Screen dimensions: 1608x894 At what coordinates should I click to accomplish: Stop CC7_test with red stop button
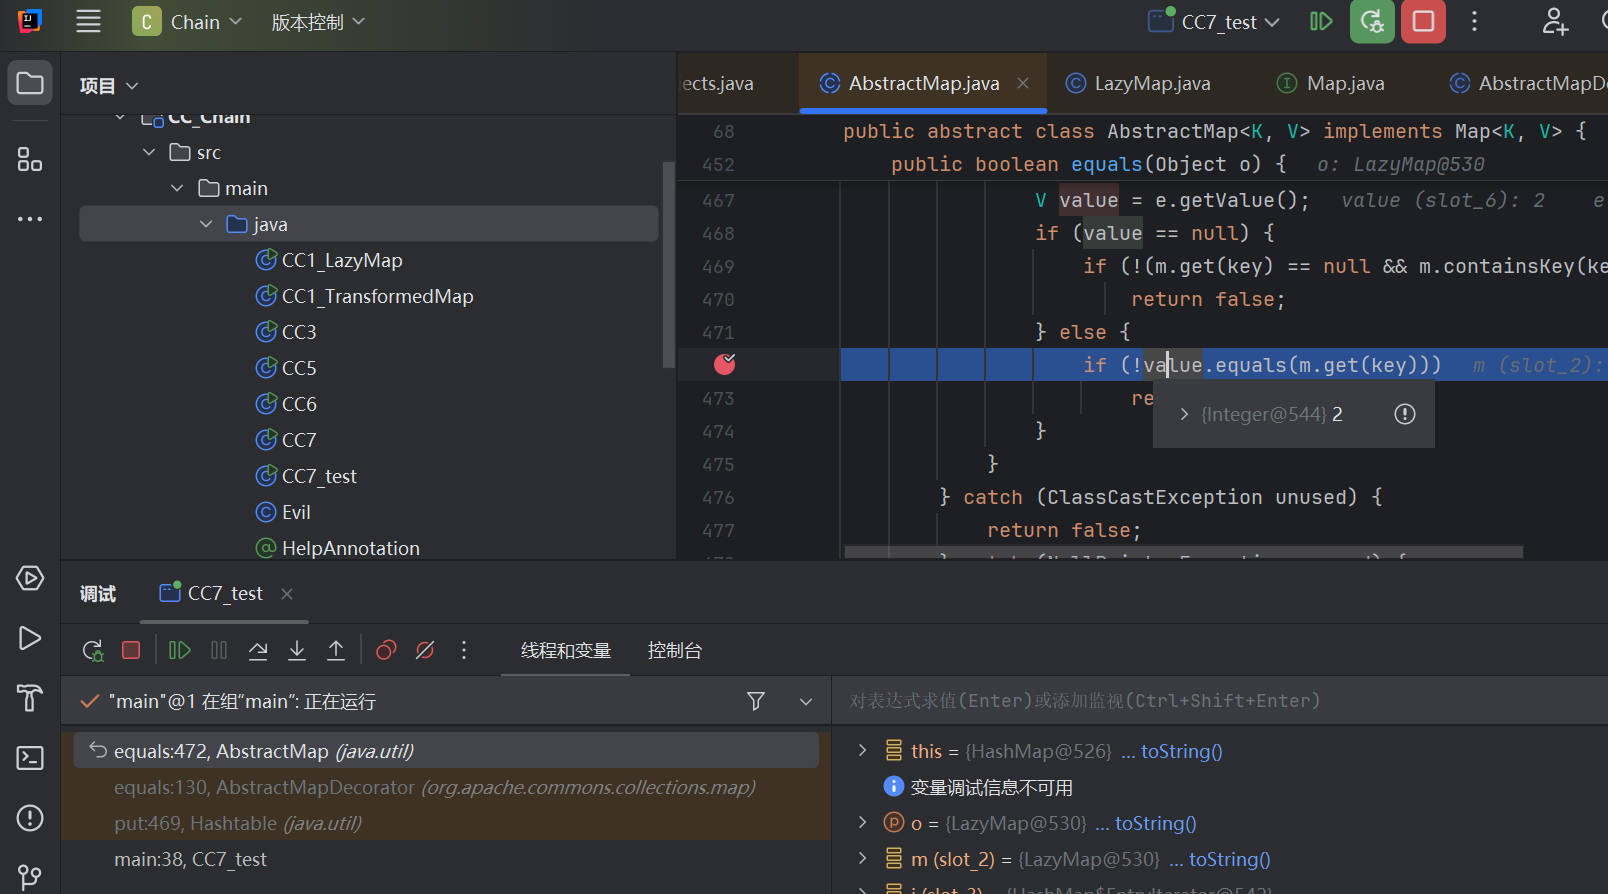pyautogui.click(x=1423, y=22)
